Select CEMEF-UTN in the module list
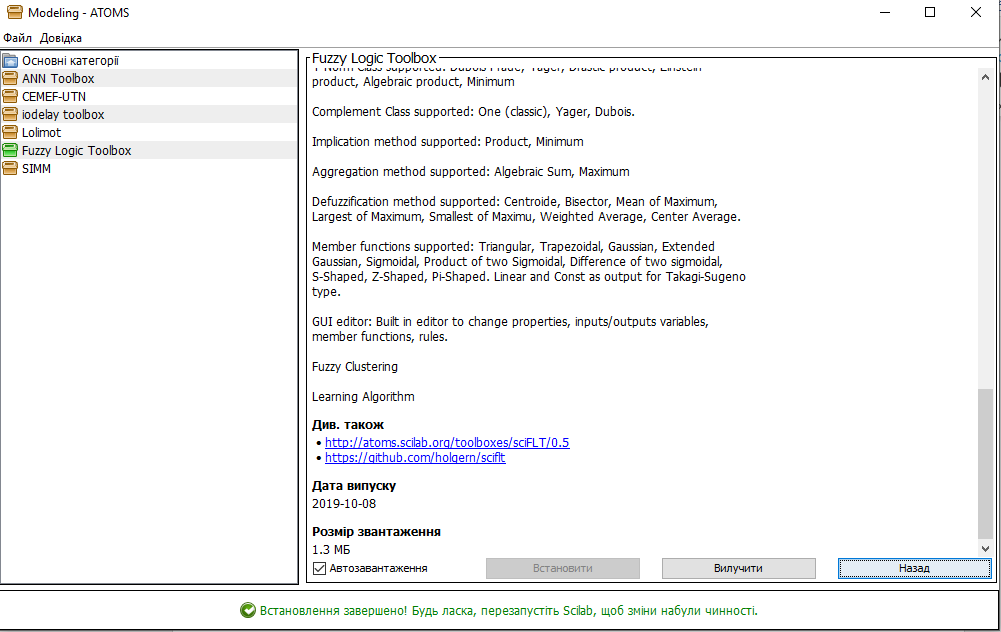Image resolution: width=1001 pixels, height=632 pixels. (149, 96)
